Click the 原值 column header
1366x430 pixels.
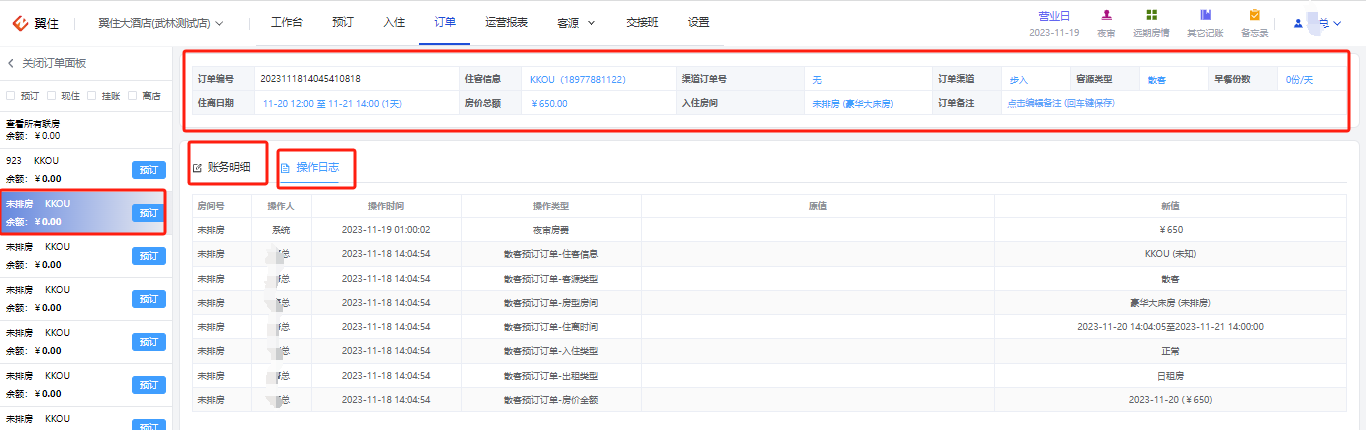click(817, 205)
